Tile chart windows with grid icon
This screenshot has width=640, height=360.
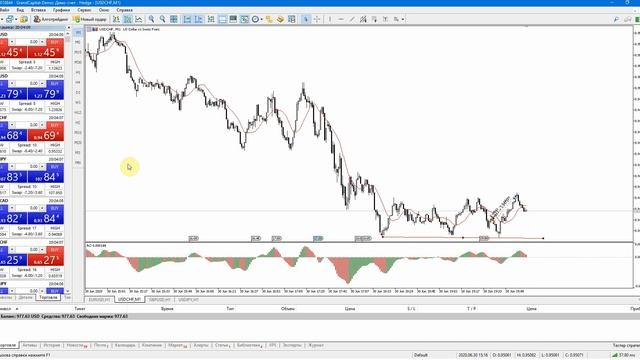point(174,19)
